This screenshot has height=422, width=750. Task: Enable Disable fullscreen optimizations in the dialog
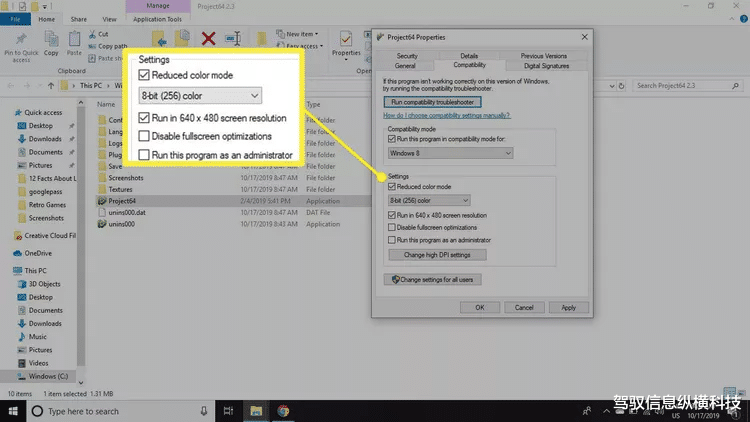(392, 227)
